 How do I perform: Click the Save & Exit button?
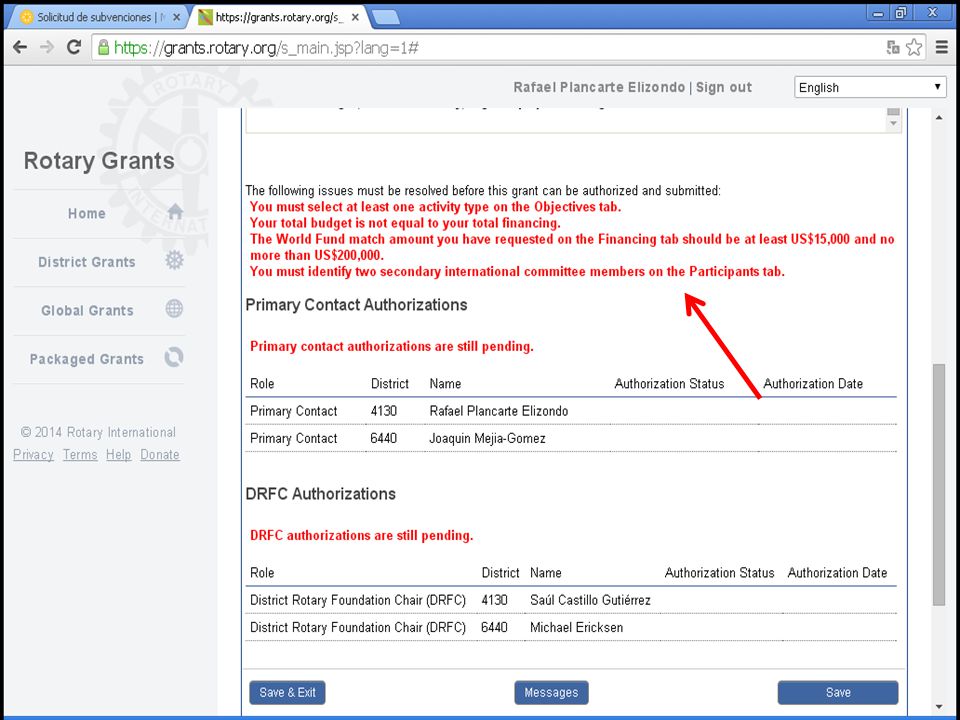point(287,692)
